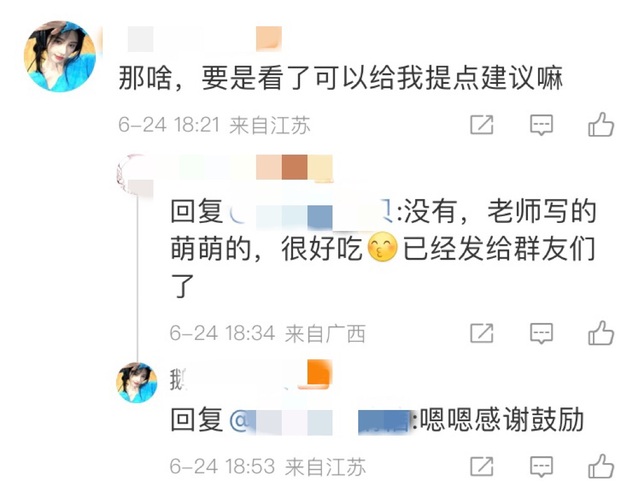Like the 18:53 reply 嗯嗯感谢鼓励

tap(601, 466)
